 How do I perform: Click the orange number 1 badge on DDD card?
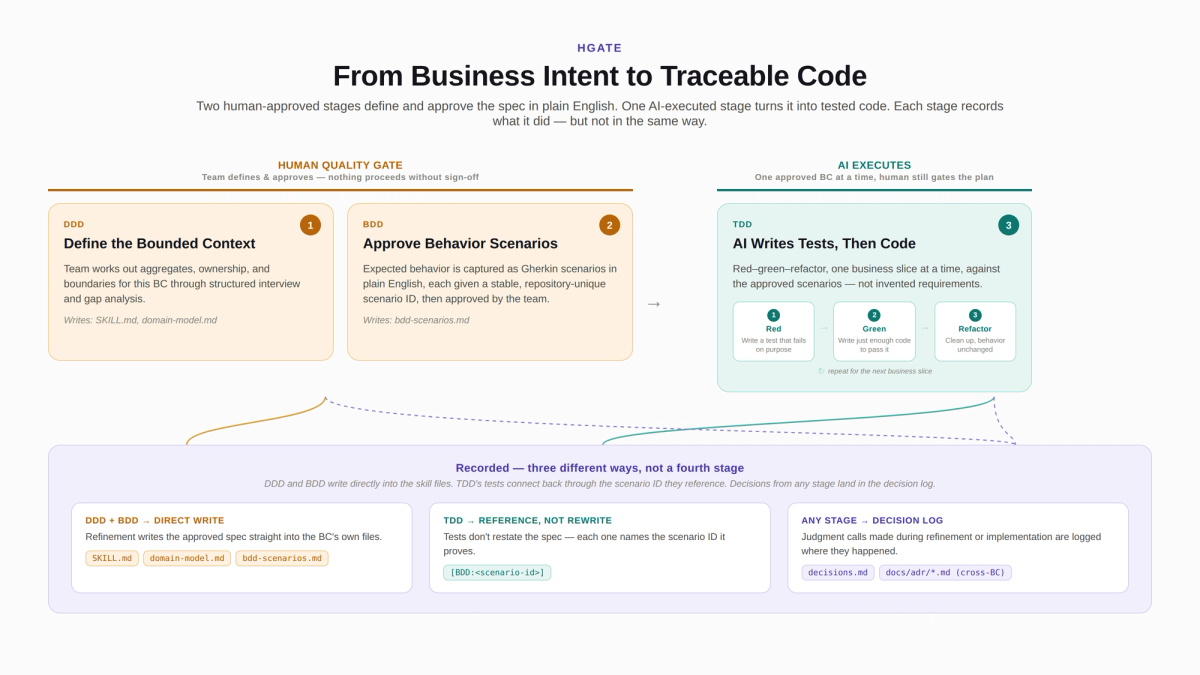click(x=310, y=225)
